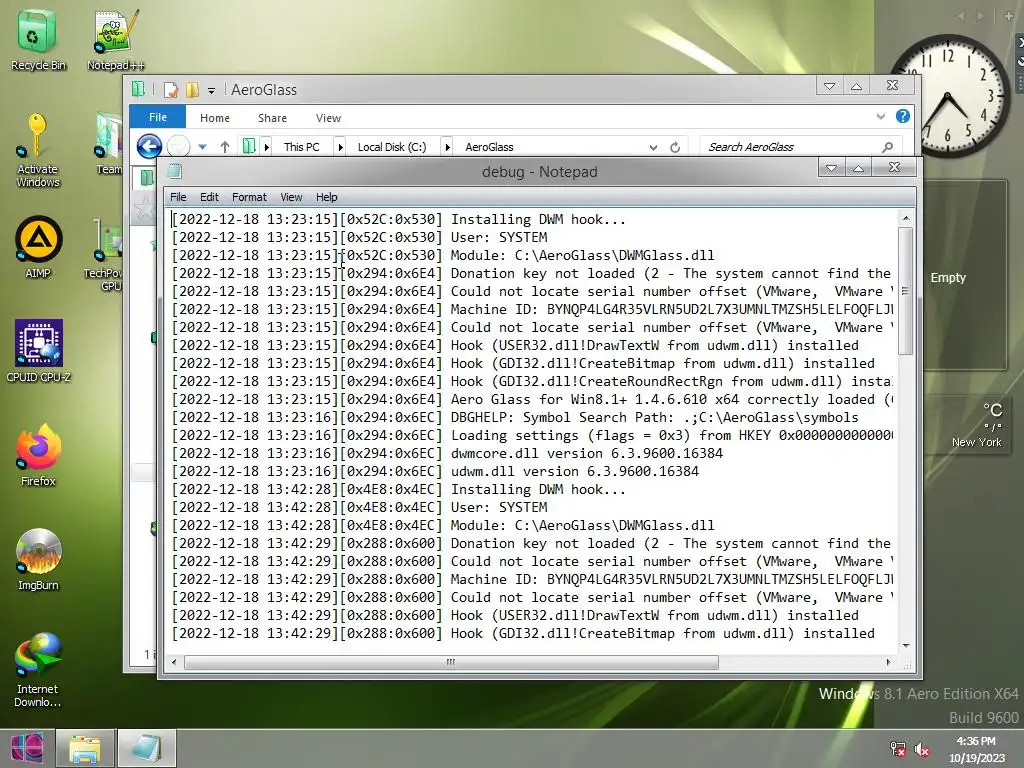
Task: Click Notepad scroll down arrow
Action: [906, 646]
